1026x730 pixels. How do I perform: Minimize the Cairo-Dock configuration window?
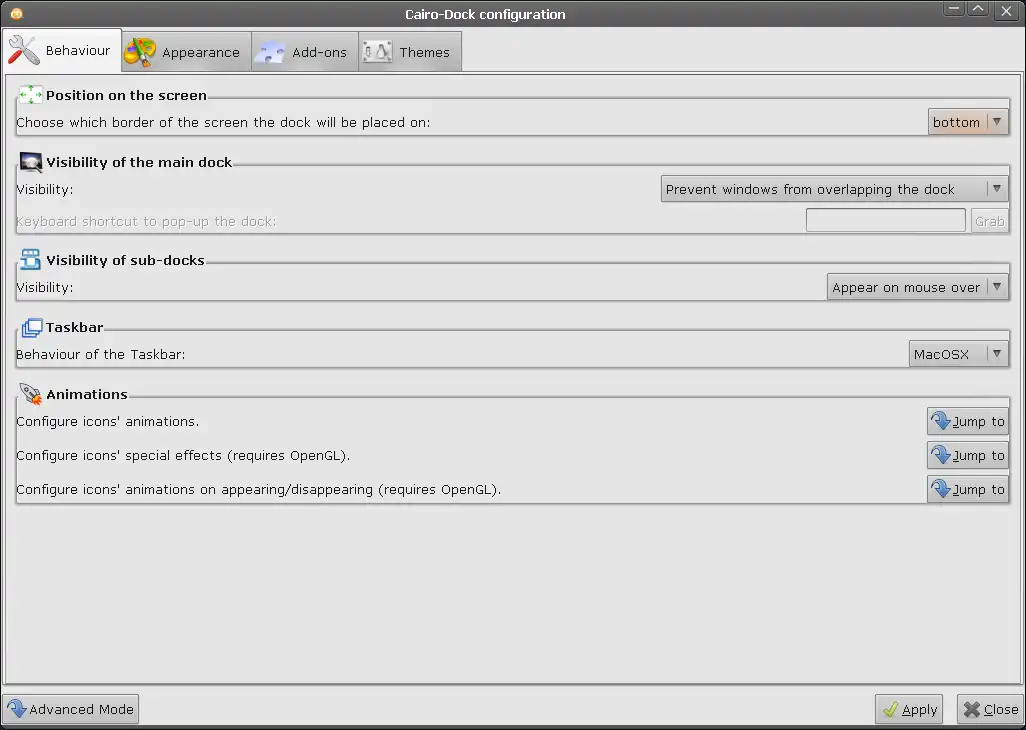coord(955,9)
